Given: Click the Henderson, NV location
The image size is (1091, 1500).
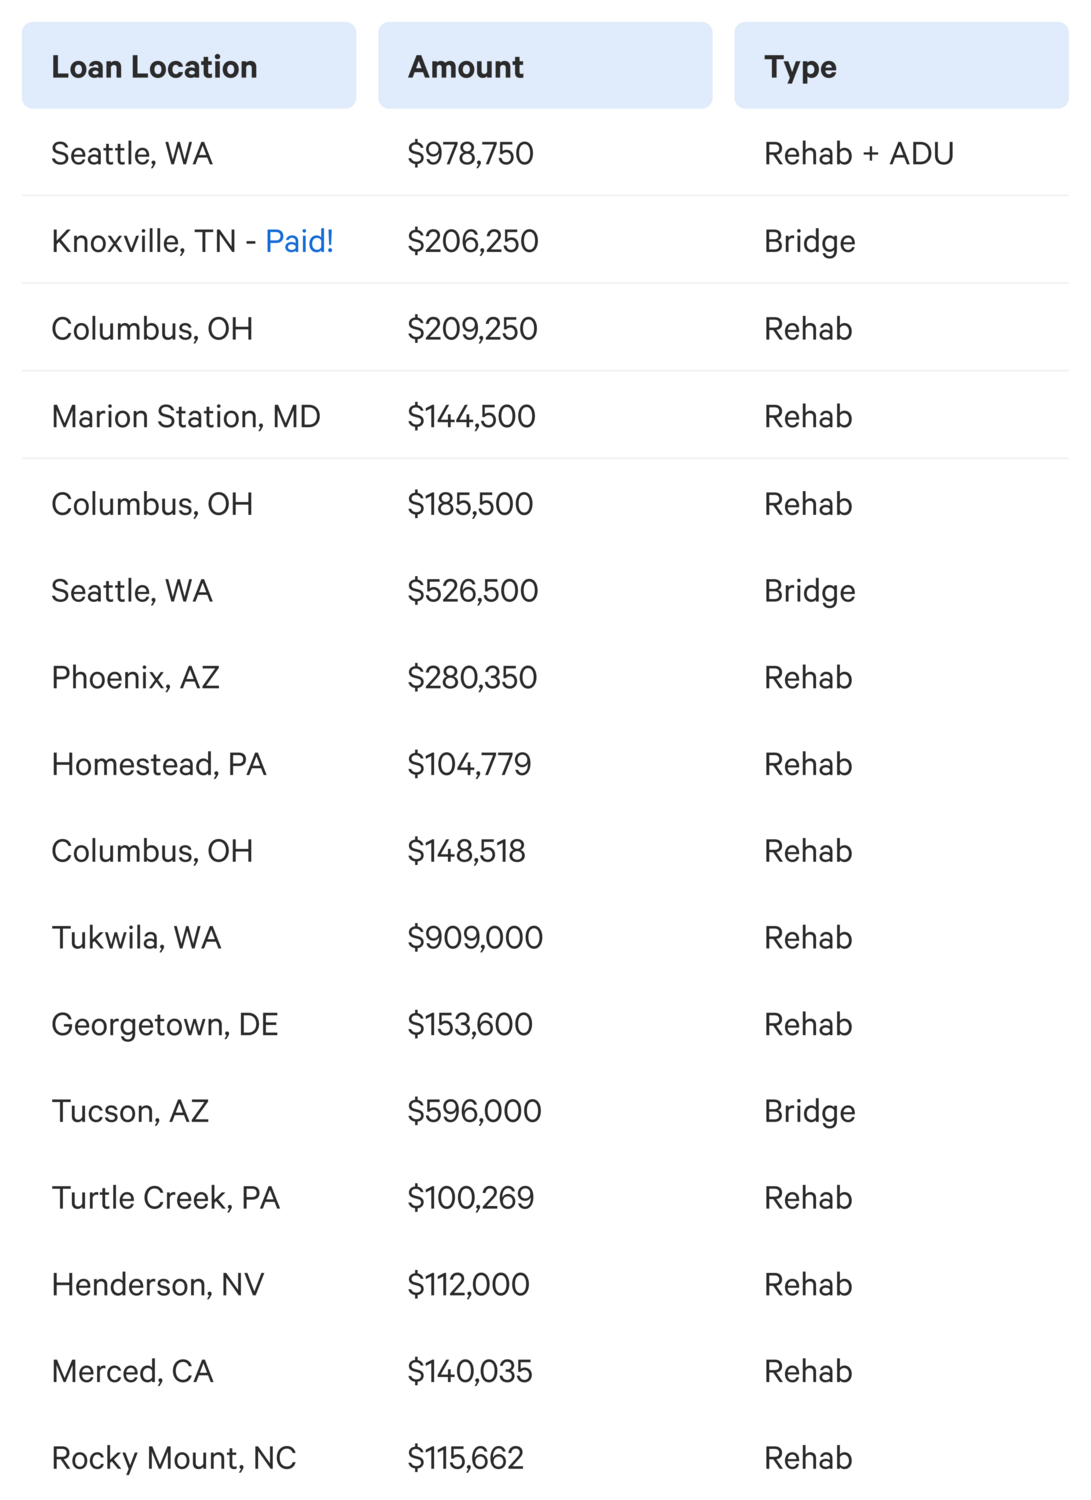Looking at the screenshot, I should click(158, 1285).
